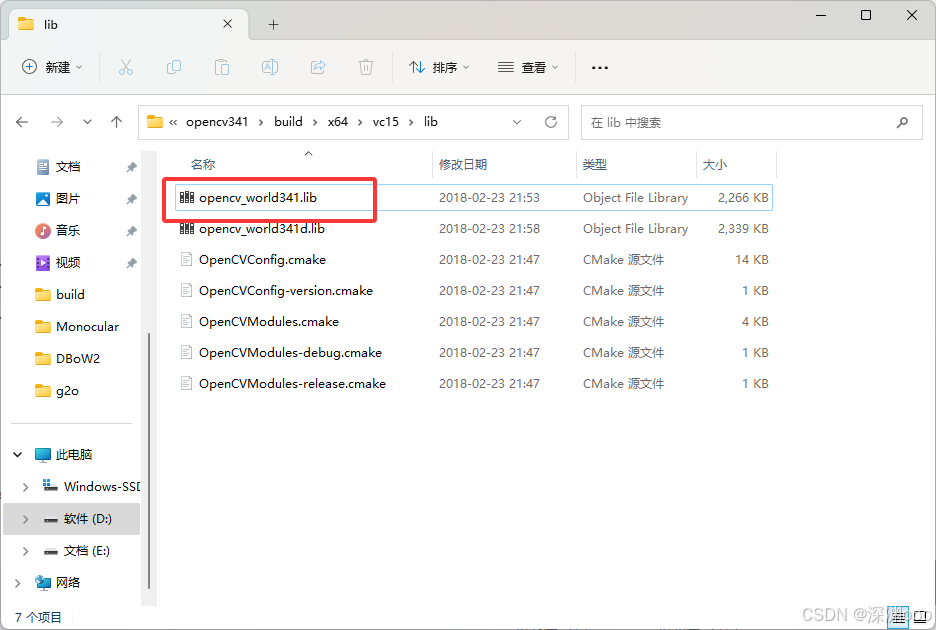Navigate to vc15 in address bar

click(x=386, y=122)
